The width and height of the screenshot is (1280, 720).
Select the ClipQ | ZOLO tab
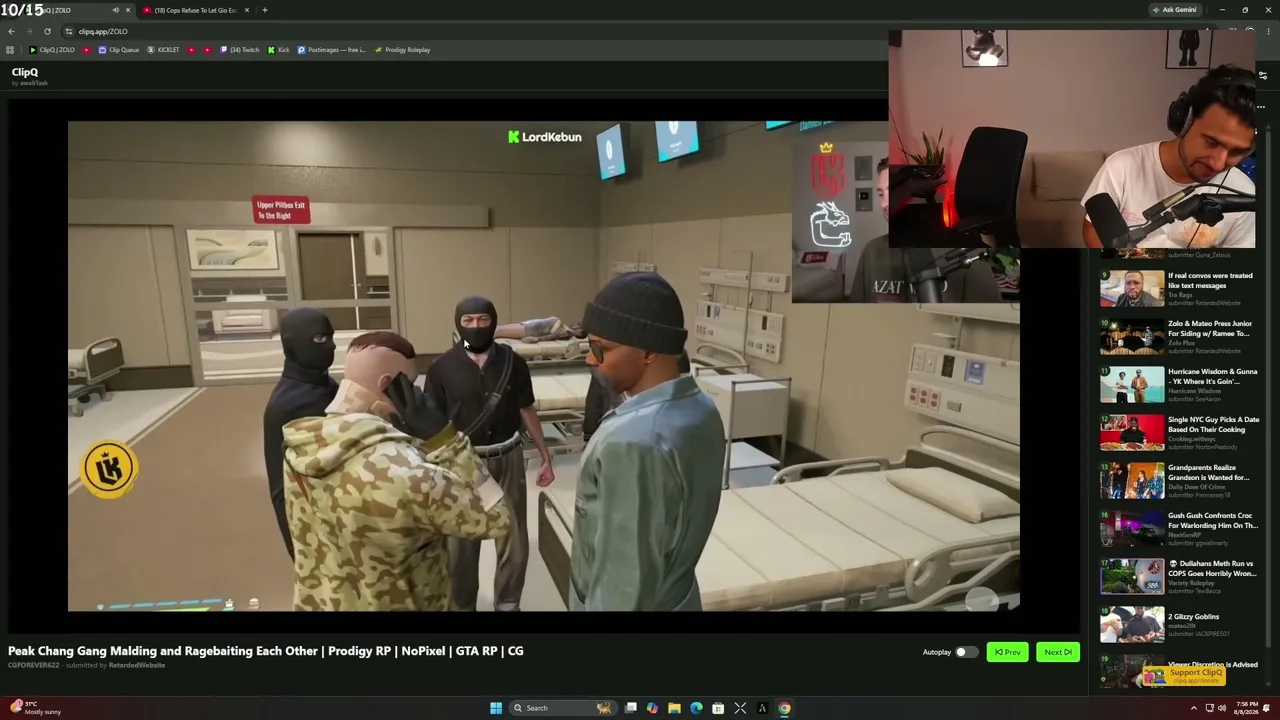(67, 10)
